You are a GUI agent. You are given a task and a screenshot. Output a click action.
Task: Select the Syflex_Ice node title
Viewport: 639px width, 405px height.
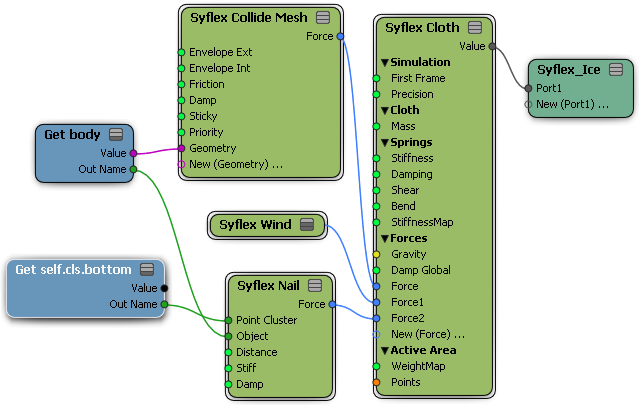(x=568, y=70)
